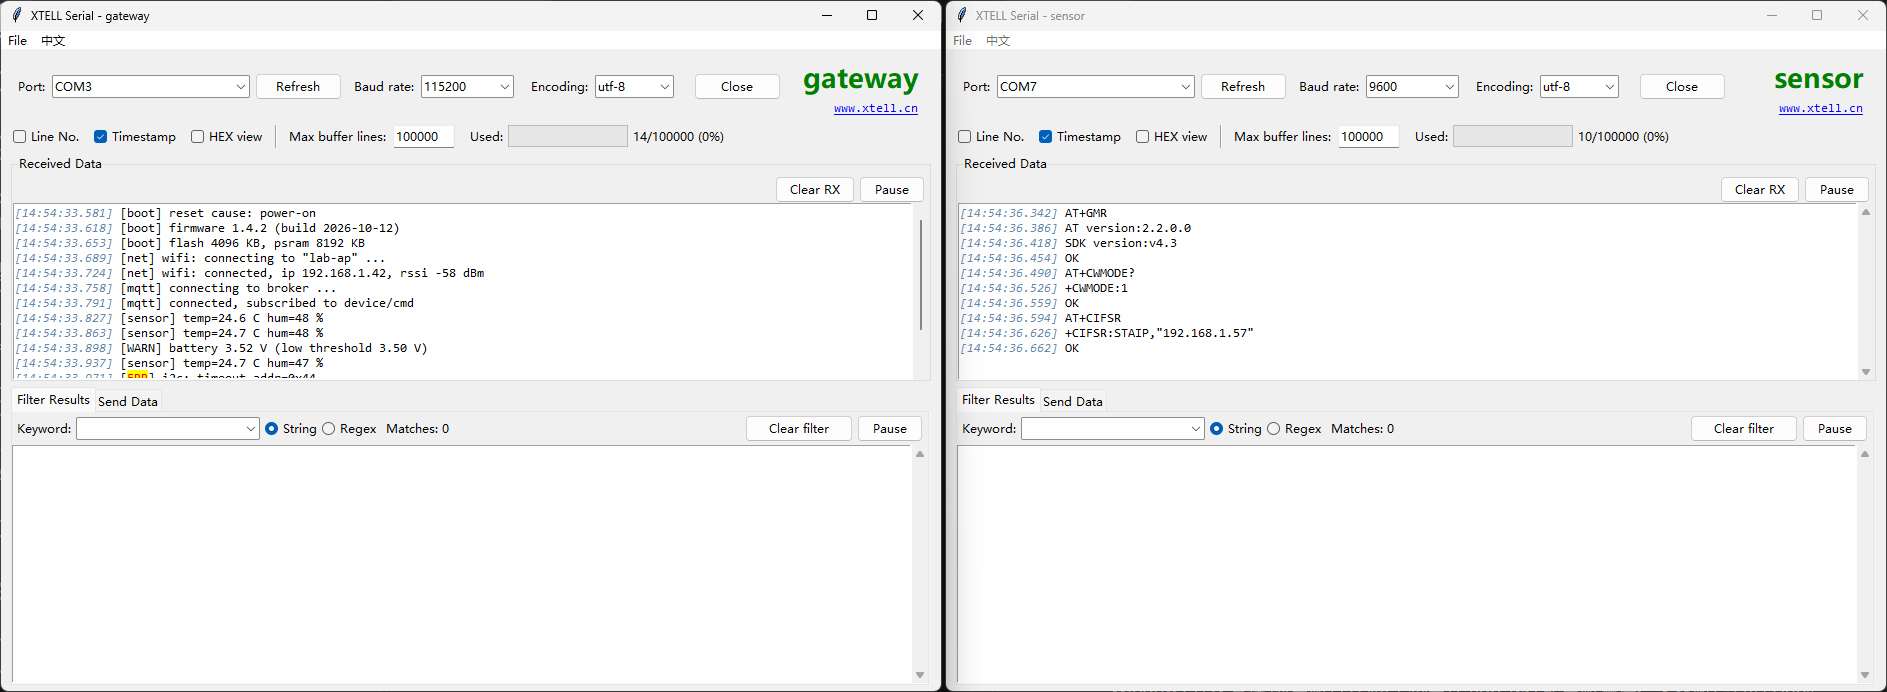The image size is (1887, 692).
Task: Select Regex filter mode in gateway window
Action: (x=328, y=429)
